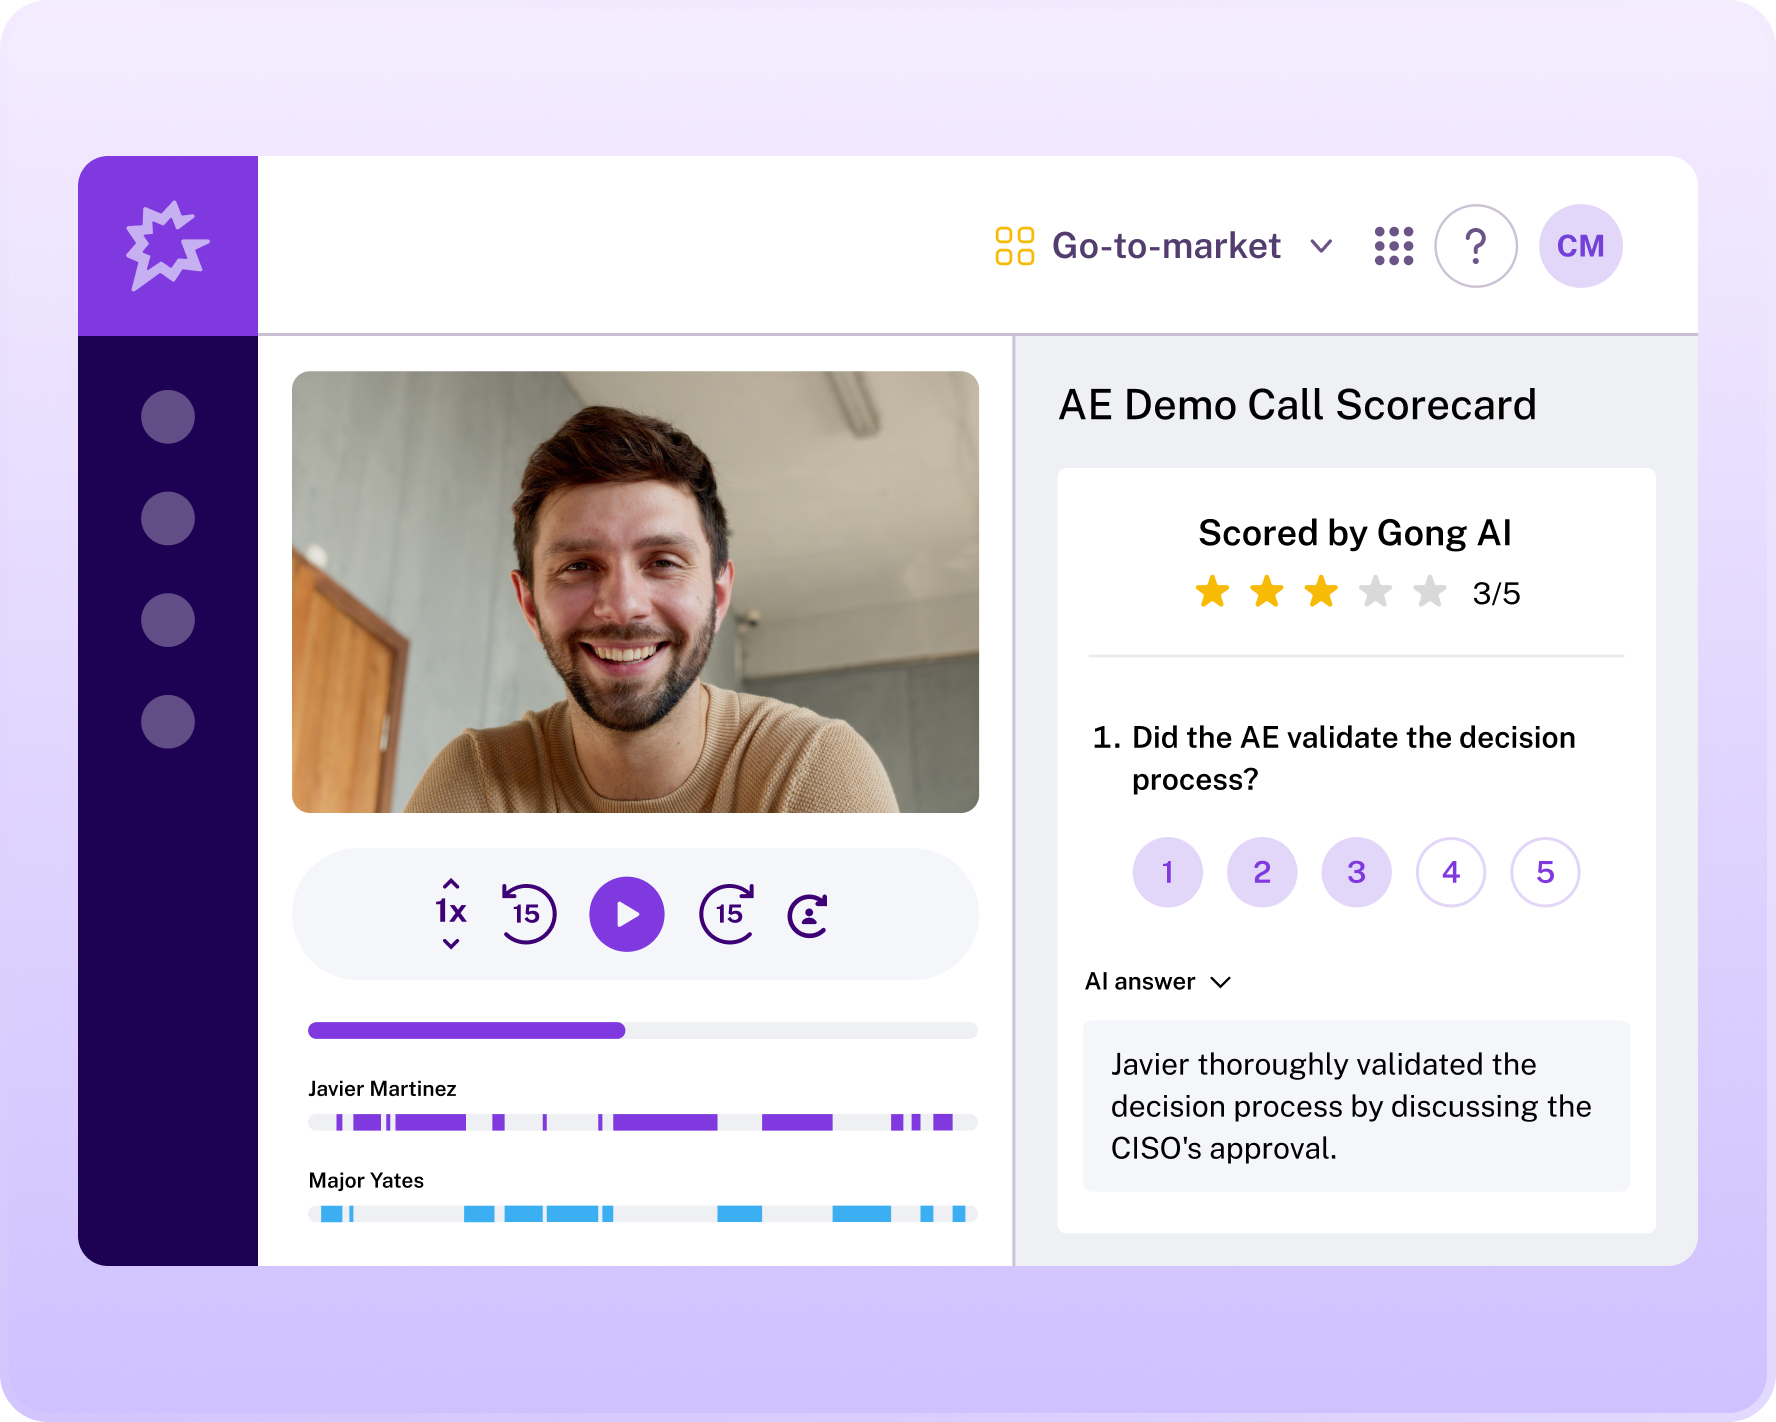Click the fourth star in rating

tap(1376, 592)
